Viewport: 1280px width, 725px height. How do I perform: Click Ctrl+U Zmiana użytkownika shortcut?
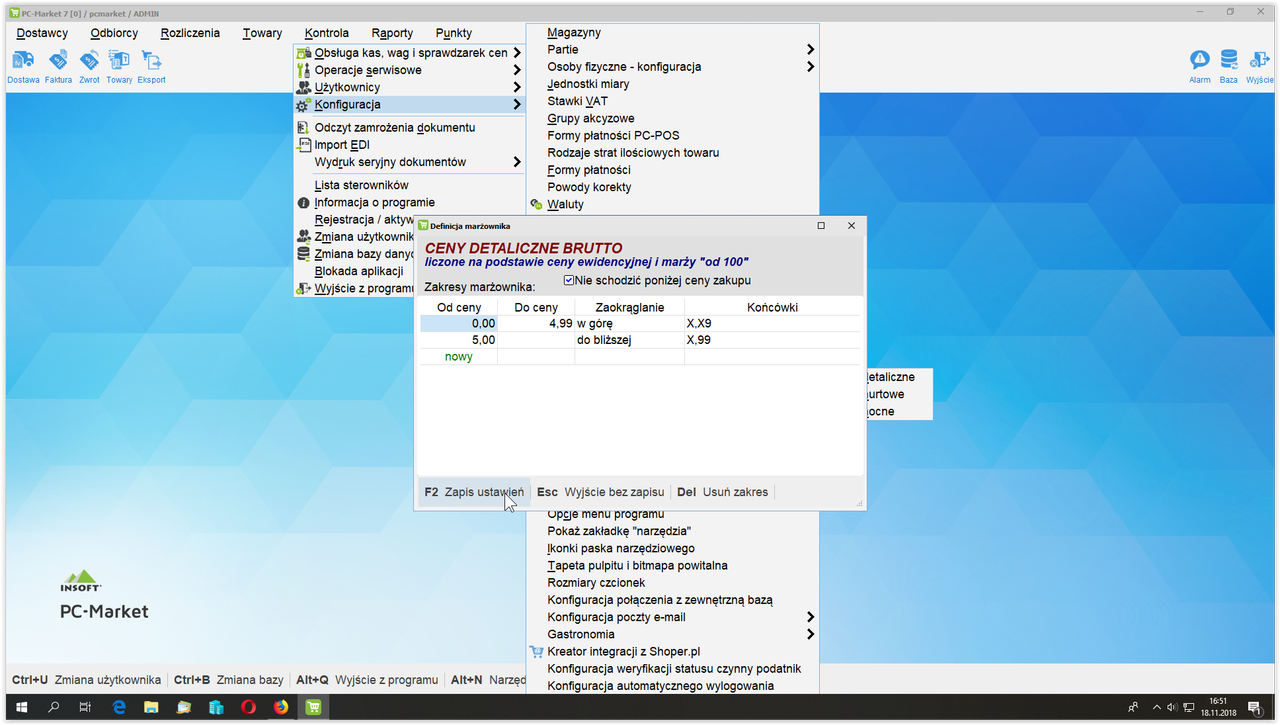click(x=86, y=680)
